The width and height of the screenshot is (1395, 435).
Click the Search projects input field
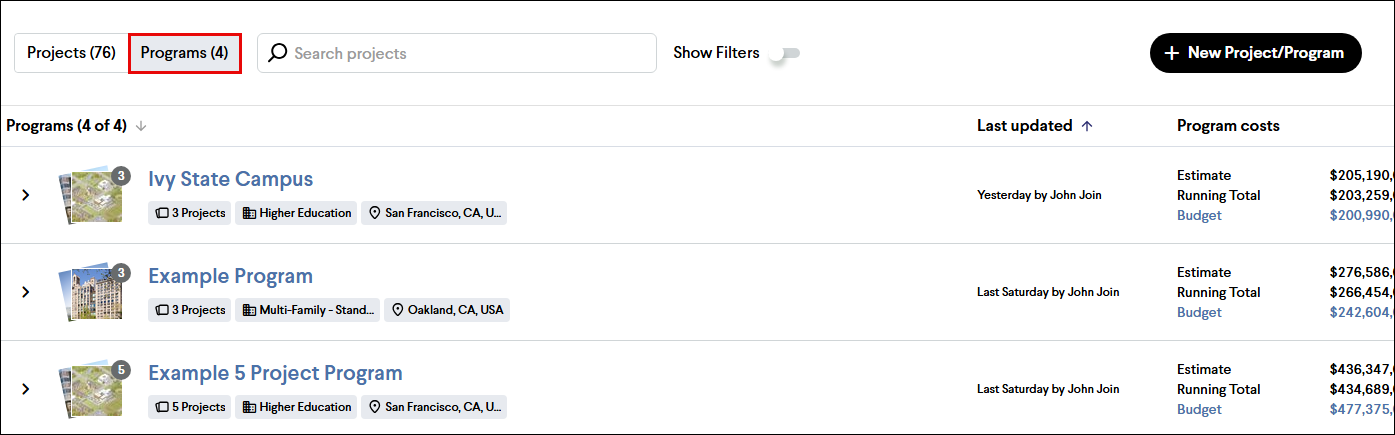[x=470, y=53]
